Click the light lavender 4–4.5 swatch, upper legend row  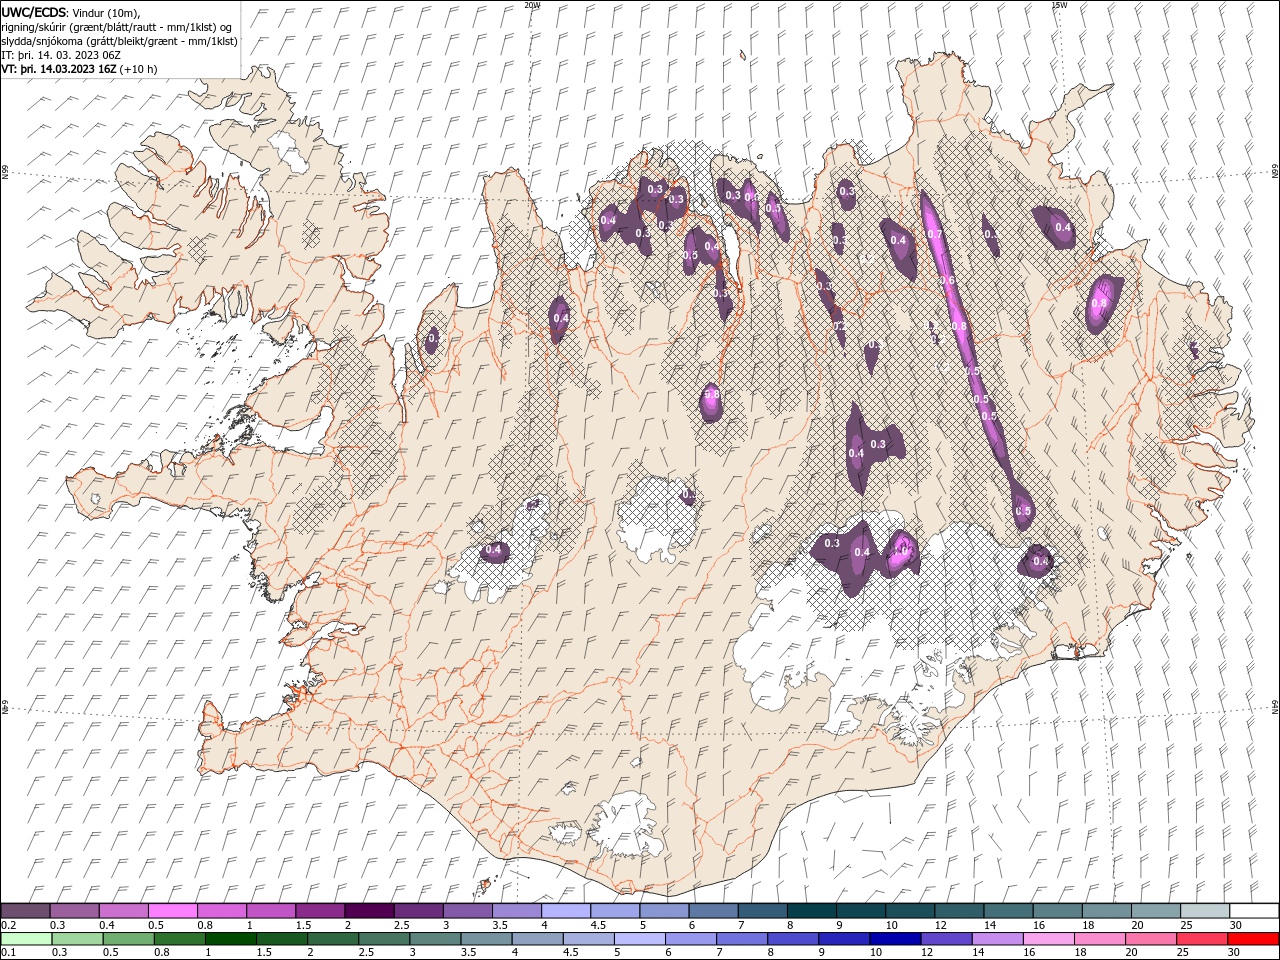[567, 911]
